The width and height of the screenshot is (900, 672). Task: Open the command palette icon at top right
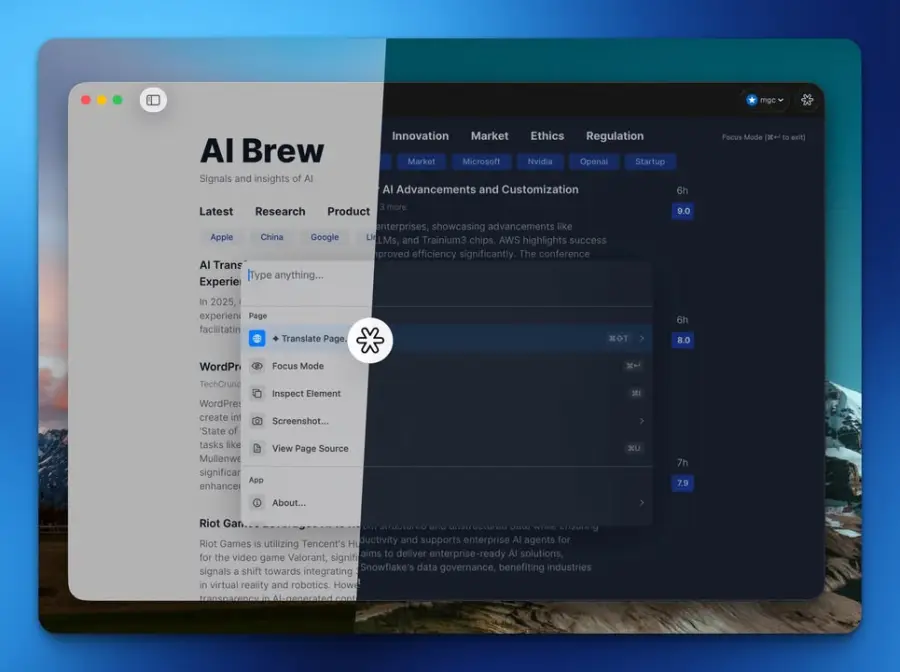(x=807, y=100)
